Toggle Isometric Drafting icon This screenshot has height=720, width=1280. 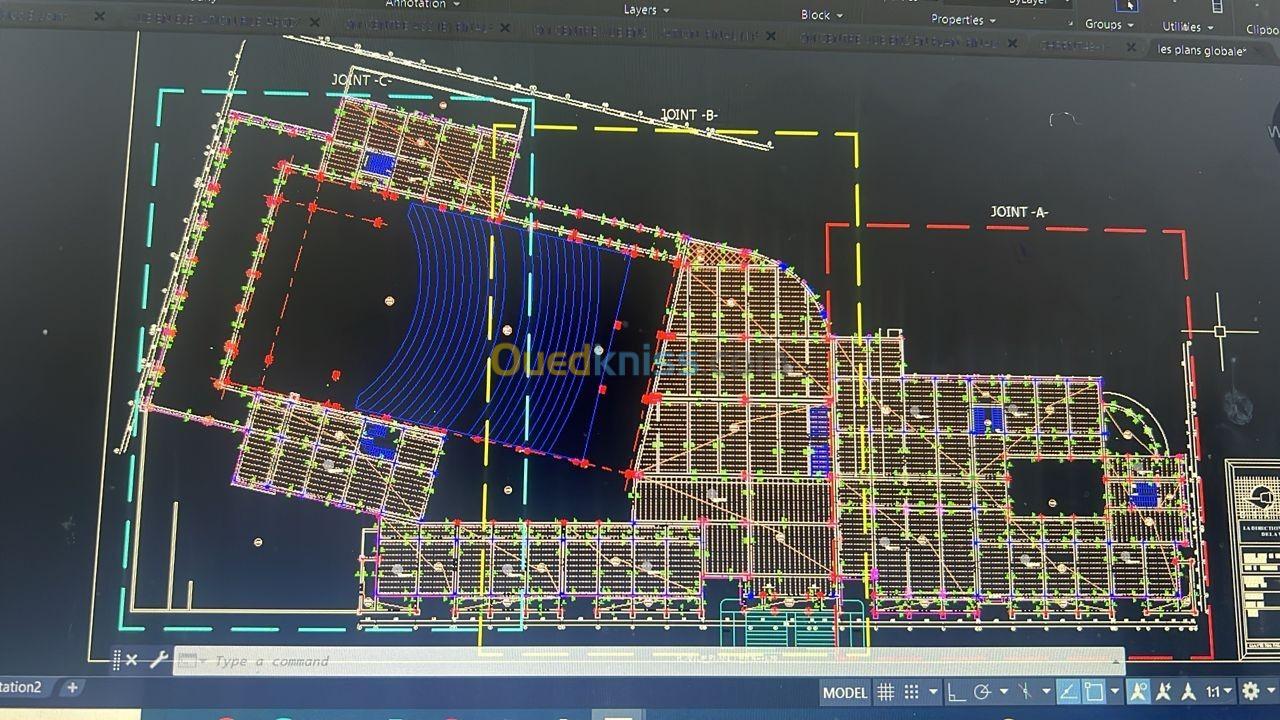[x=1025, y=692]
